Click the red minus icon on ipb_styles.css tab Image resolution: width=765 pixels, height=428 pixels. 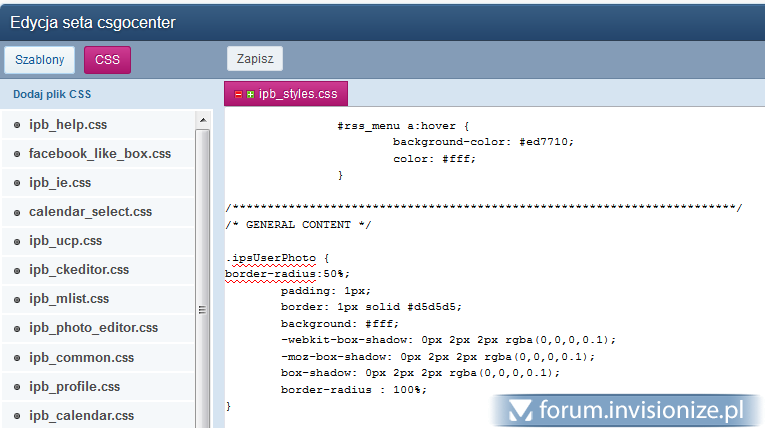238,95
